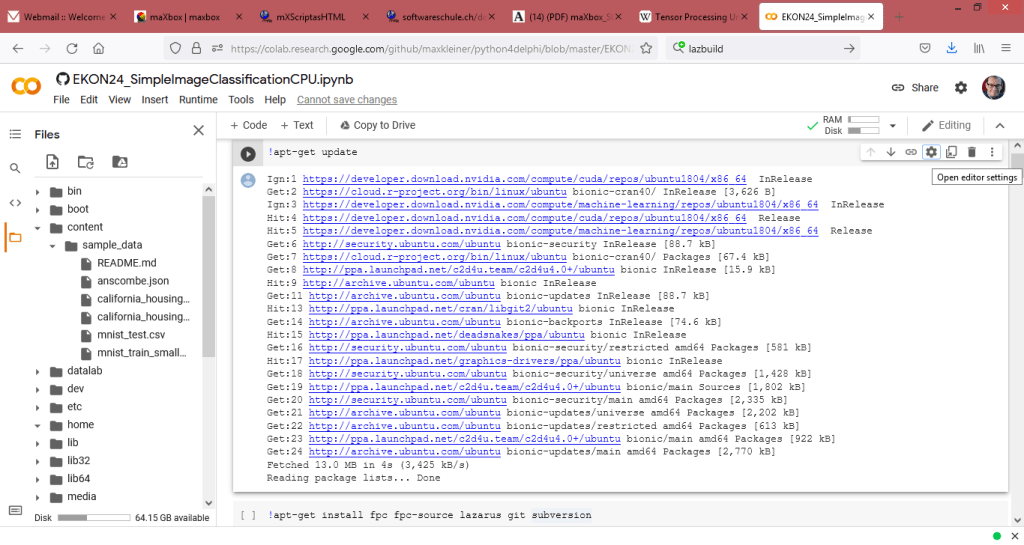Click upload to session storage icon
This screenshot has height=545, width=1024.
[x=53, y=162]
